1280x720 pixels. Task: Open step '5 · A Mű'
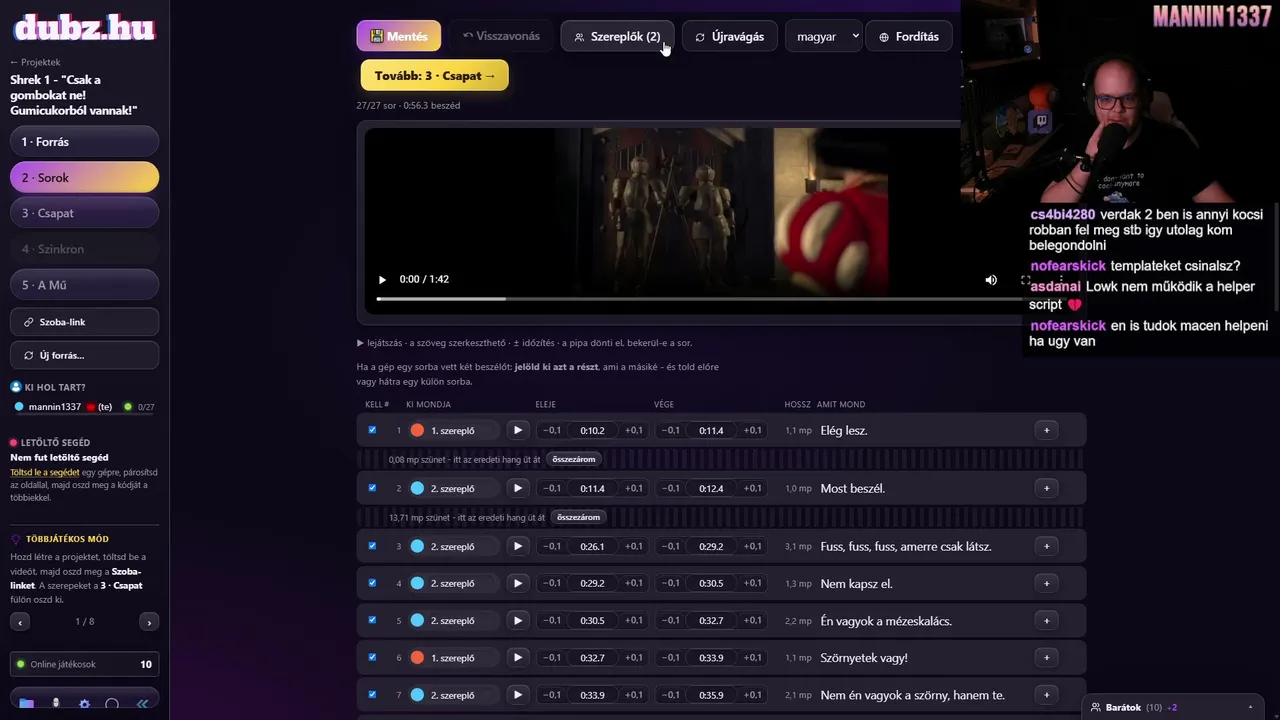tap(84, 285)
